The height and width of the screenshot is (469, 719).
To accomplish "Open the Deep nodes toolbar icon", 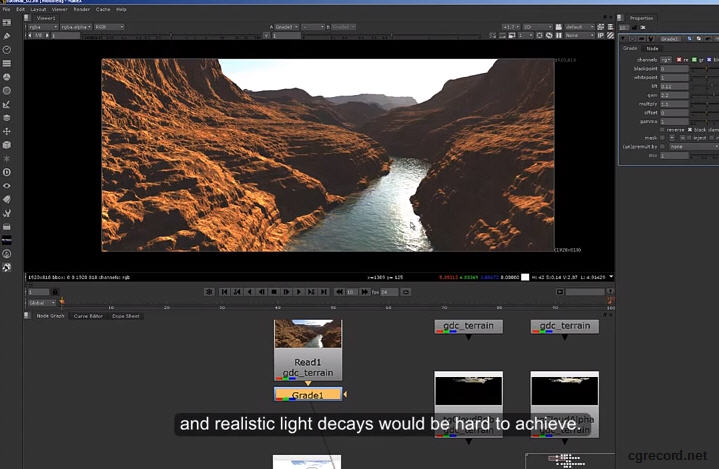I will click(7, 172).
